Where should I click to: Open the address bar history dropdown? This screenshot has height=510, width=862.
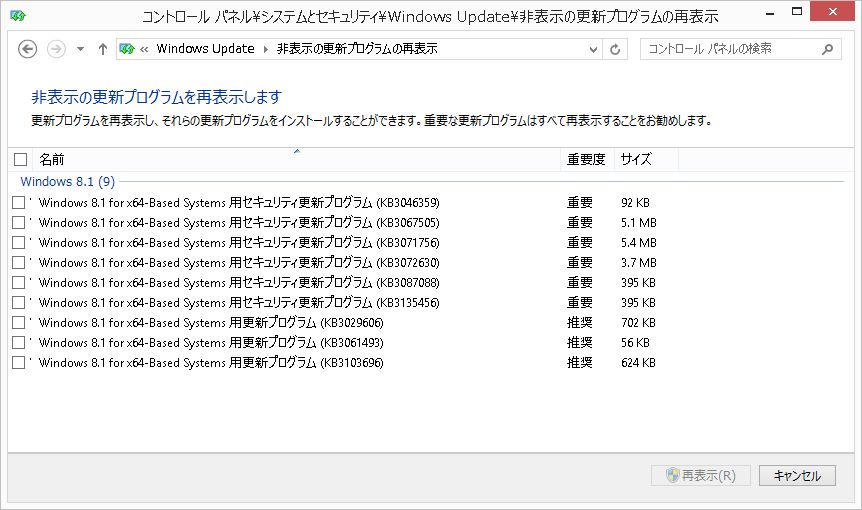(x=593, y=49)
